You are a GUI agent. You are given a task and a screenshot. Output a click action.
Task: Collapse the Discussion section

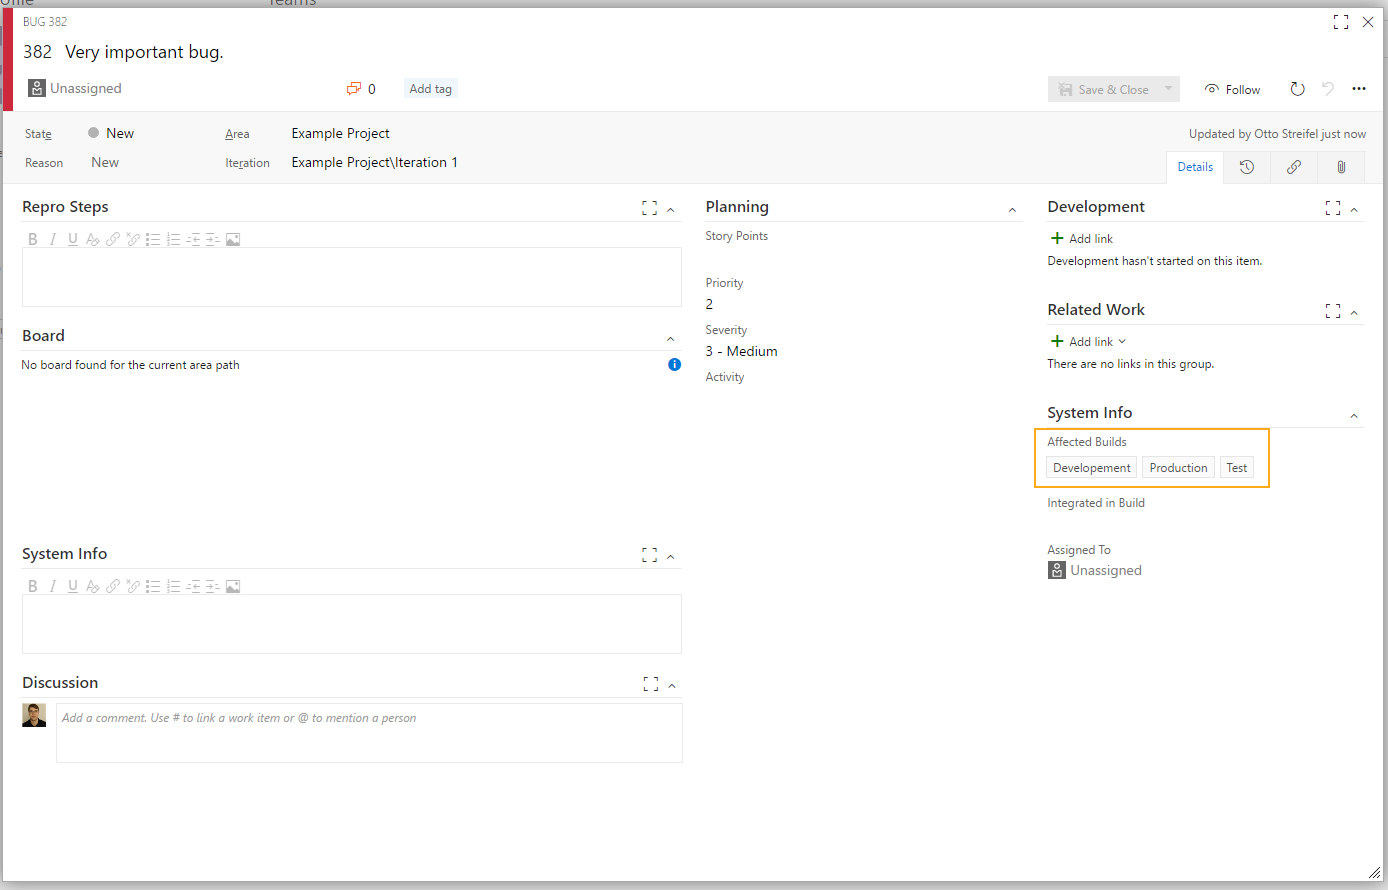click(x=671, y=685)
